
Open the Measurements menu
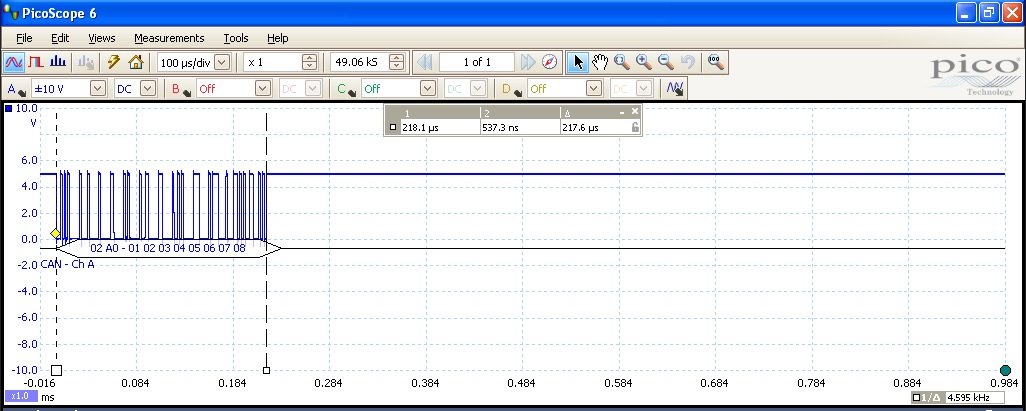coord(169,38)
